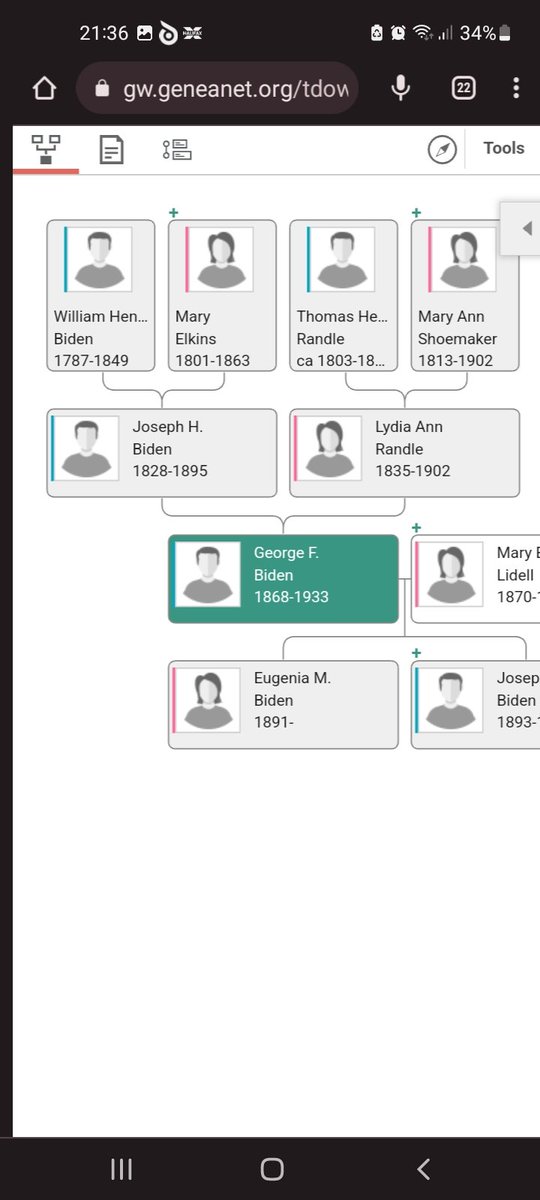
Task: Tap gallery image notification icon
Action: click(145, 33)
